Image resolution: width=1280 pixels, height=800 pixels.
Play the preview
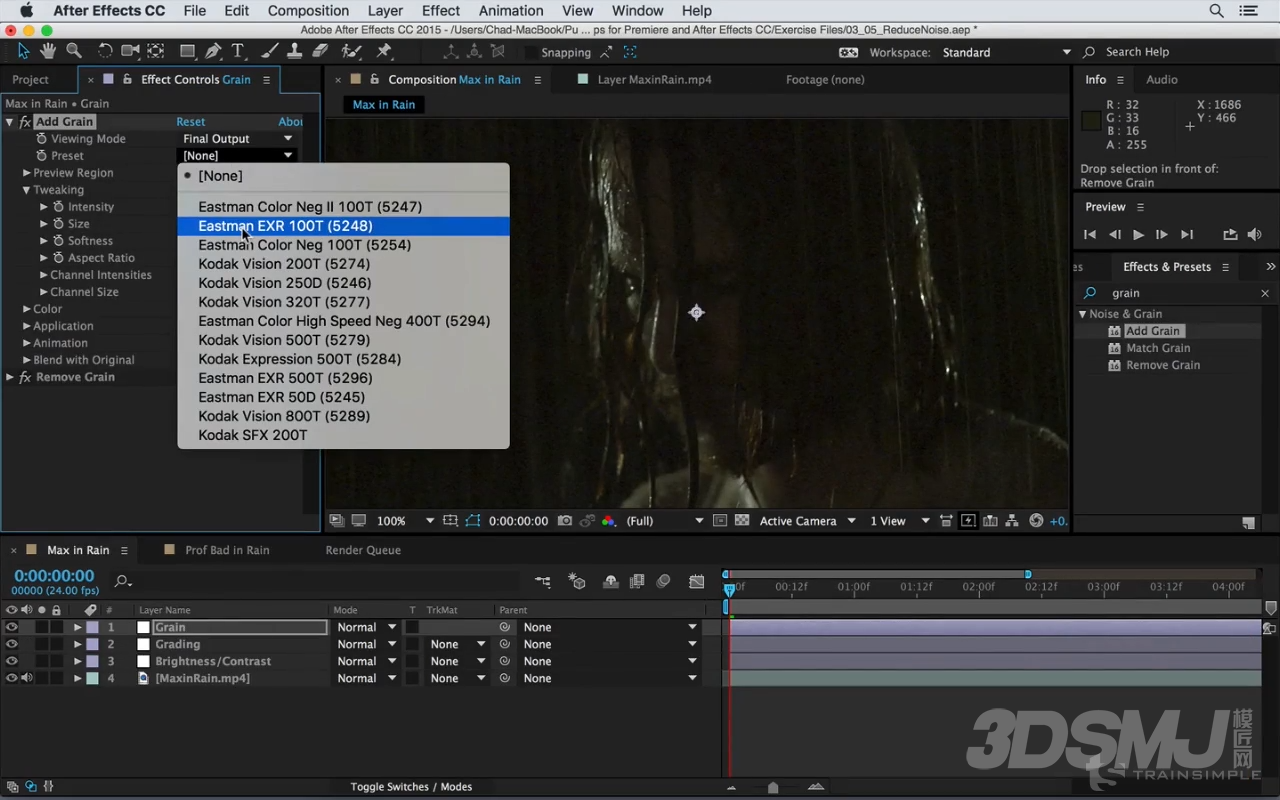[1138, 235]
